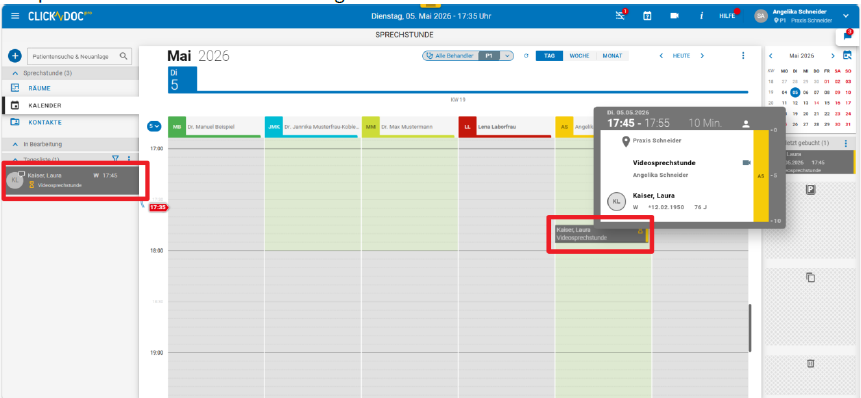Click person icon in appointment popup header
The height and width of the screenshot is (398, 861).
pos(746,124)
